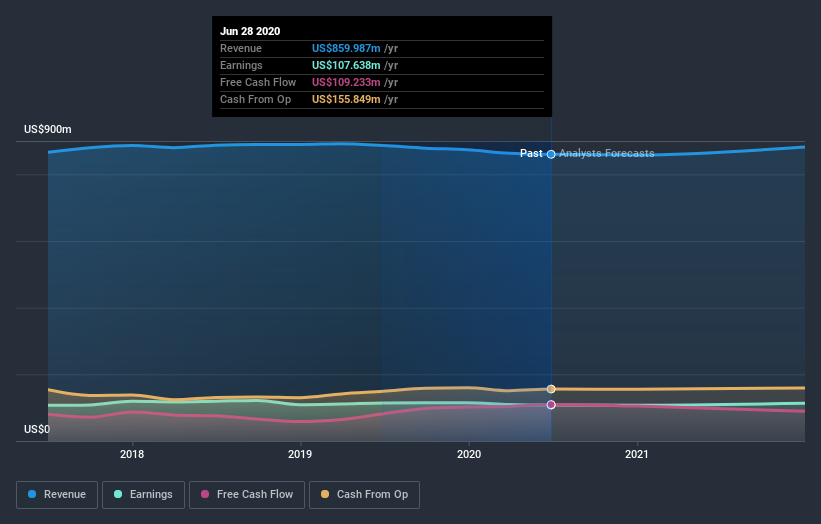Image resolution: width=821 pixels, height=524 pixels.
Task: Click the Revenue row label in tooltip
Action: [241, 48]
